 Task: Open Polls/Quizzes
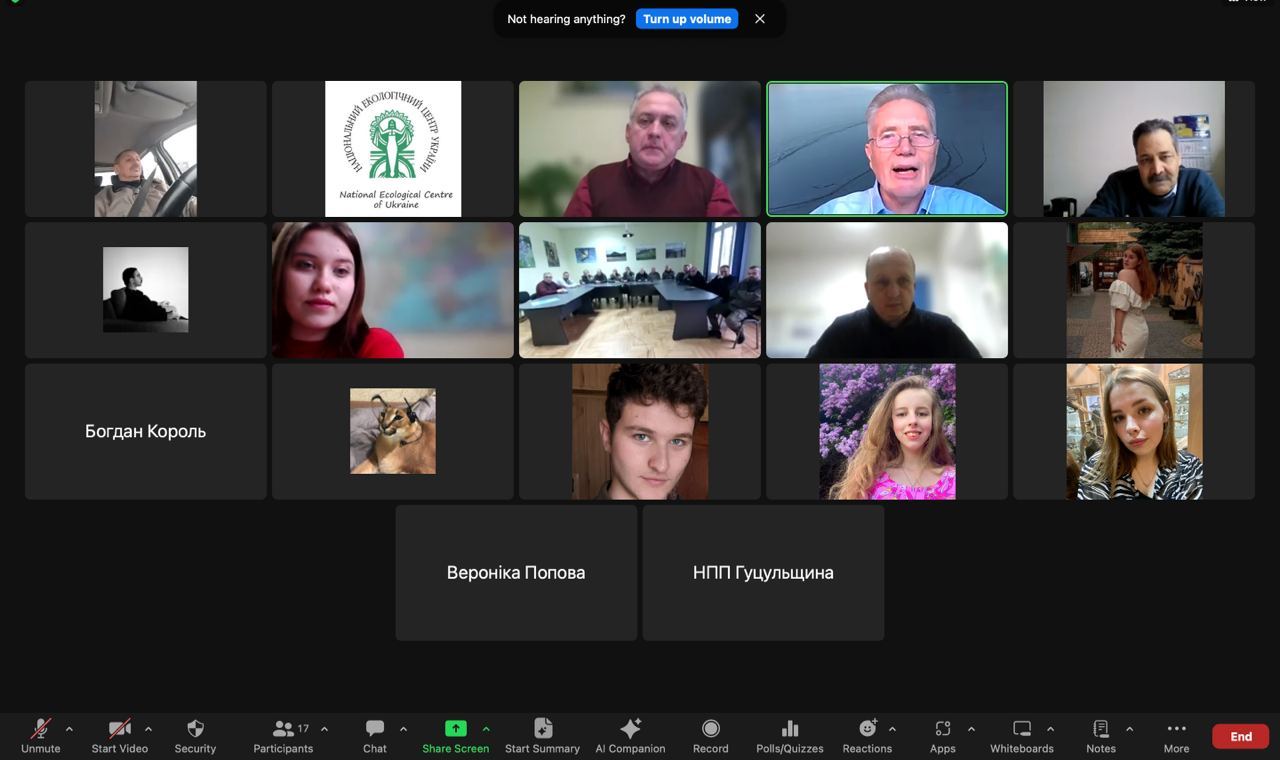789,730
